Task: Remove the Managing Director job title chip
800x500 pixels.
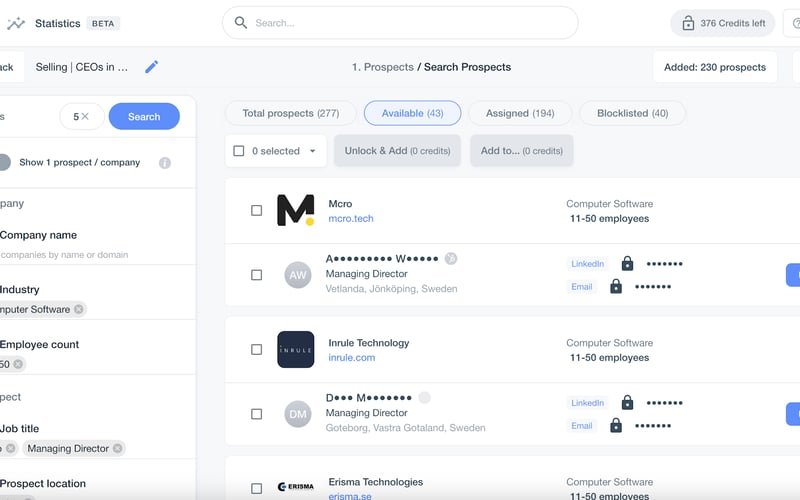Action: pos(117,448)
